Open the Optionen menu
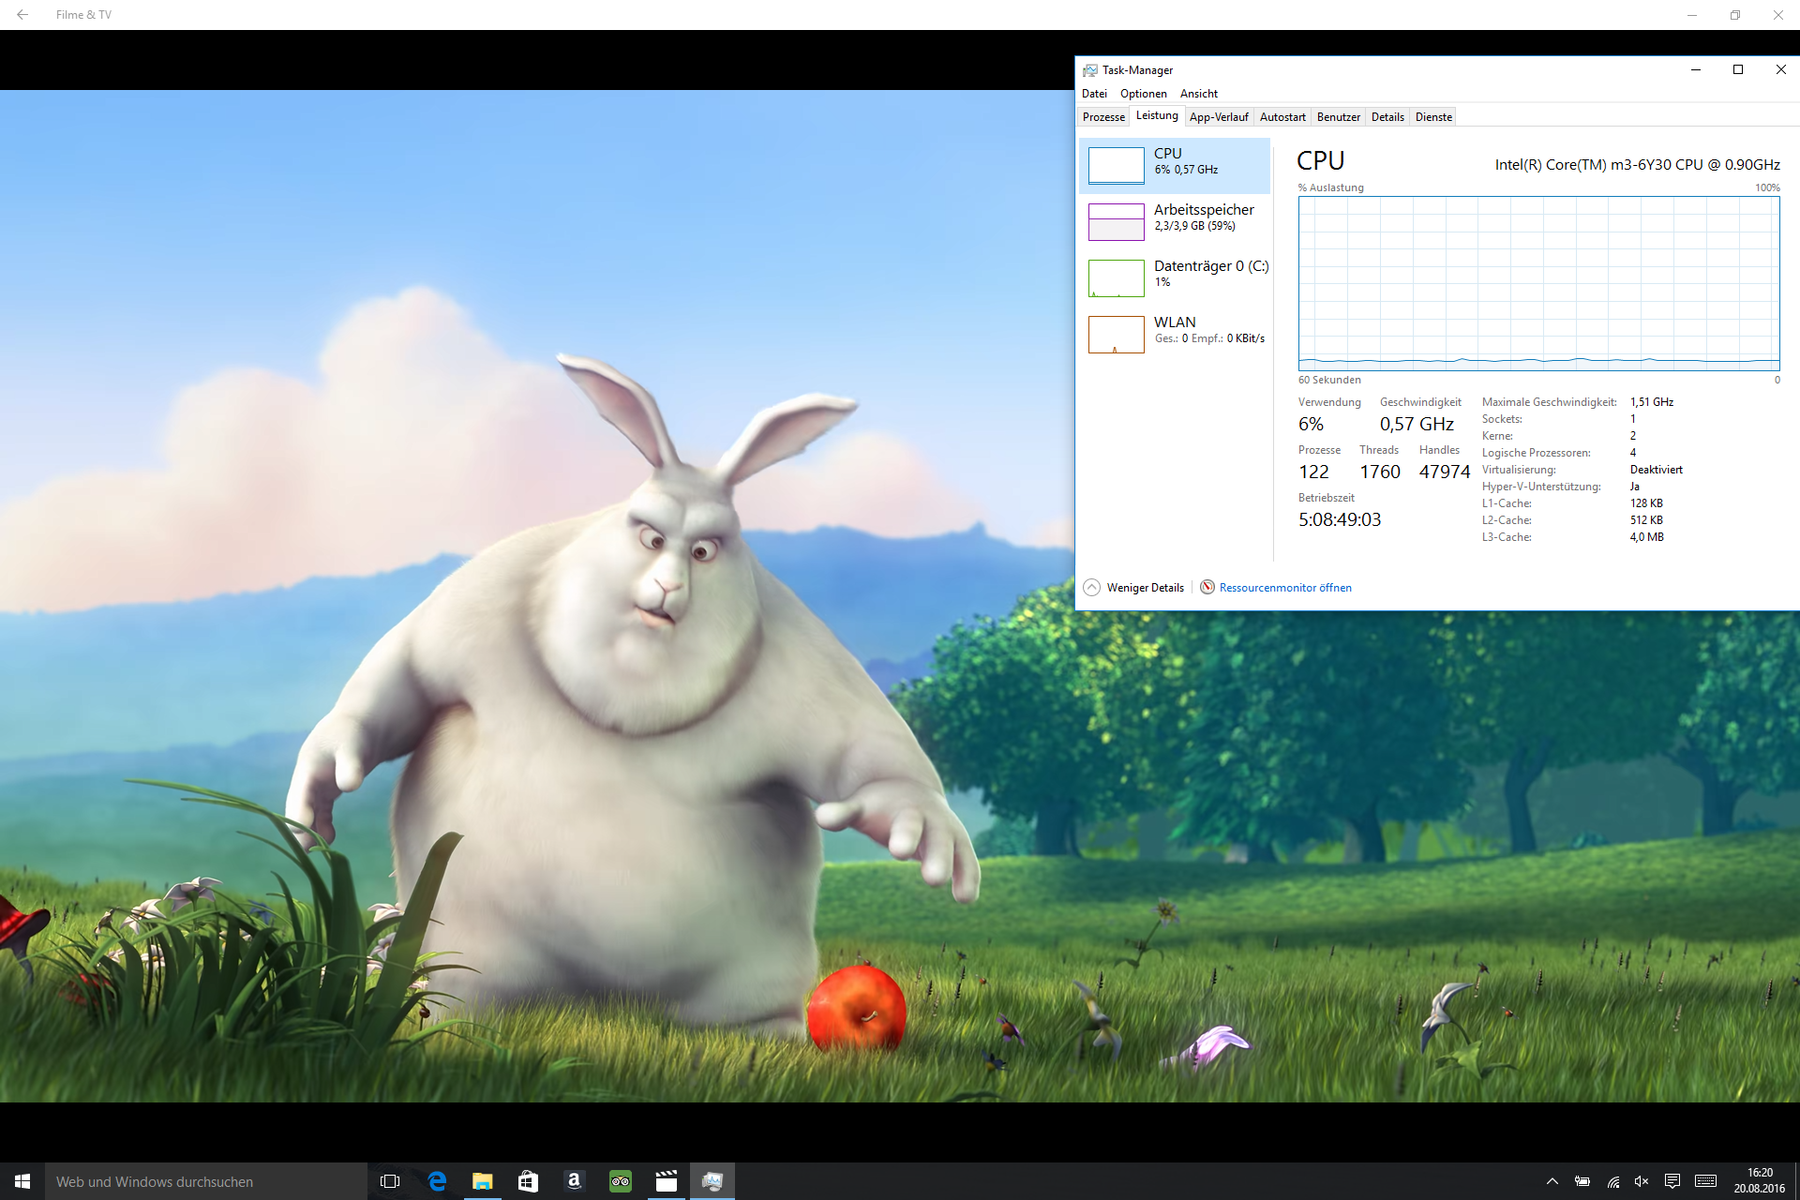 [x=1143, y=93]
